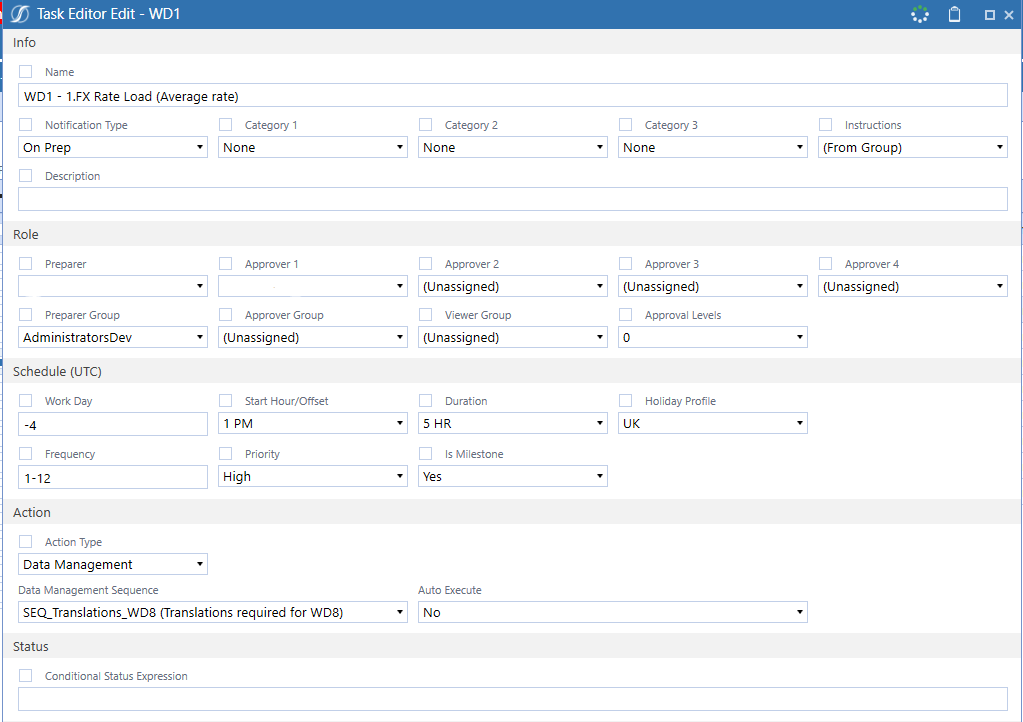Select the task Name text field
Screen dimensions: 1023x722
click(x=512, y=94)
